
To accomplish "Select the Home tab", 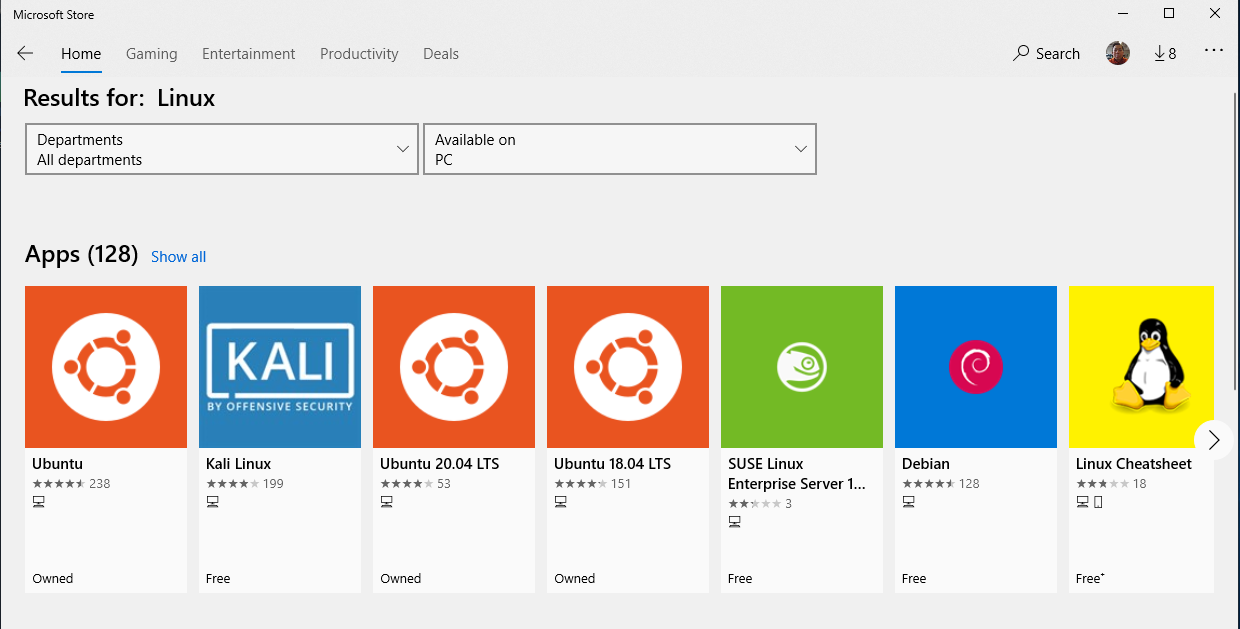I will coord(80,53).
